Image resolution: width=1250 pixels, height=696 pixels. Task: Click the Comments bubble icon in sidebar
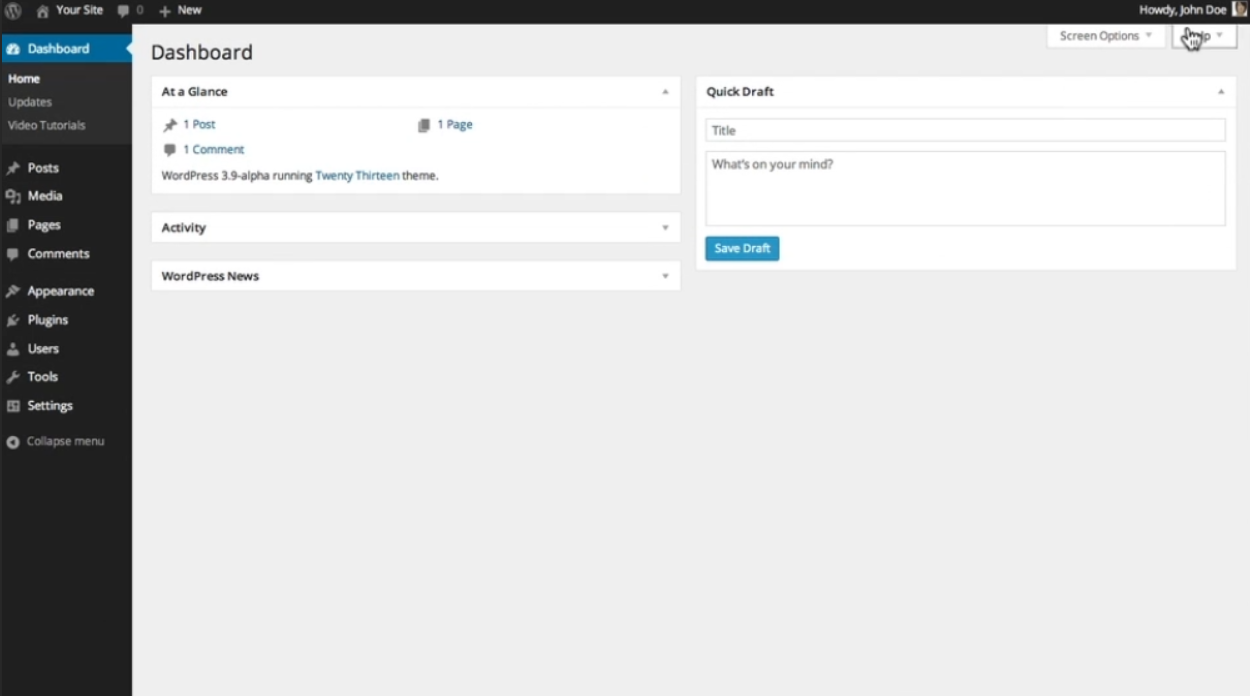(x=13, y=254)
